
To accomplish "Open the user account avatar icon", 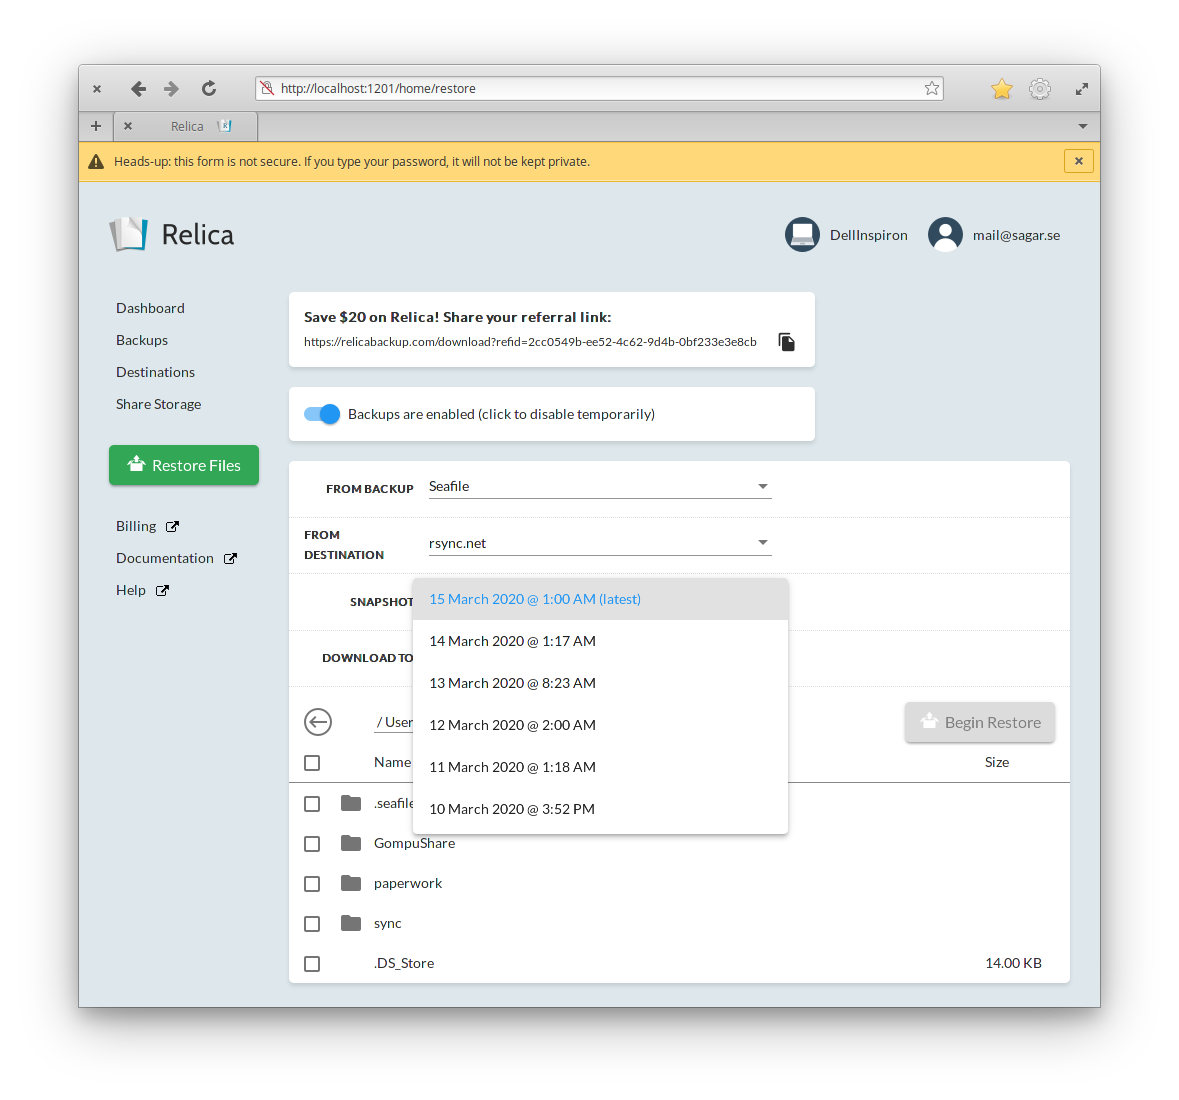I will click(945, 235).
